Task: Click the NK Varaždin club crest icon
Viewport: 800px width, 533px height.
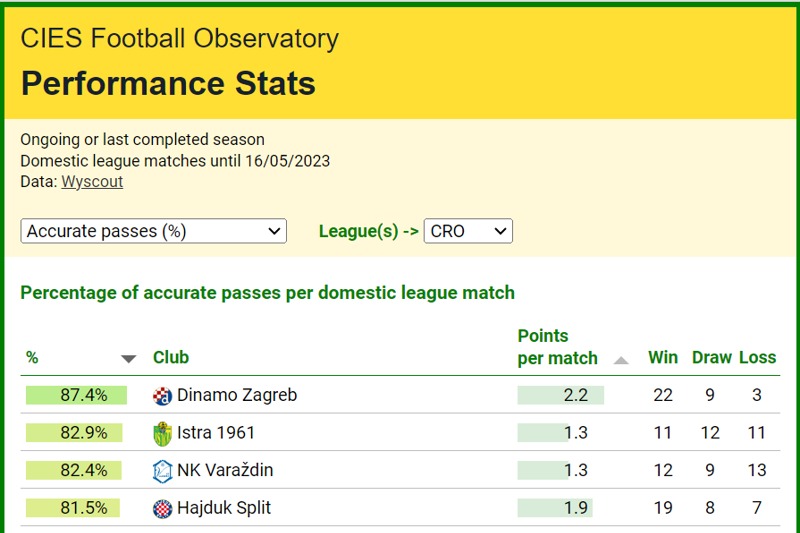Action: tap(162, 470)
